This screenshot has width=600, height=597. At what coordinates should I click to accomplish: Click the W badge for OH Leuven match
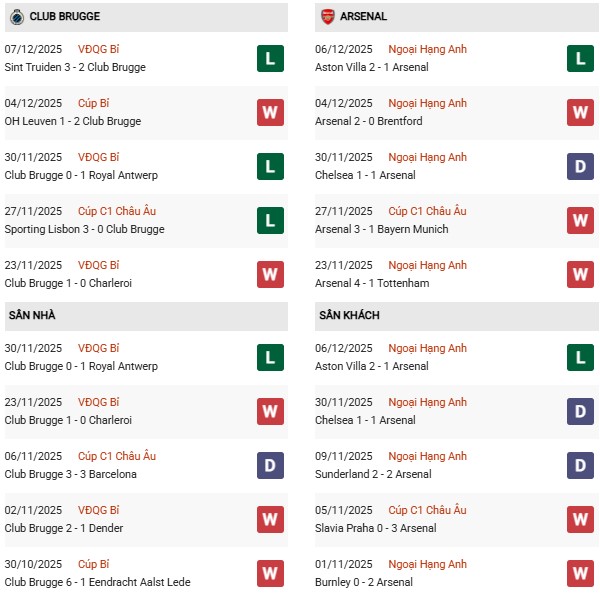pyautogui.click(x=269, y=112)
